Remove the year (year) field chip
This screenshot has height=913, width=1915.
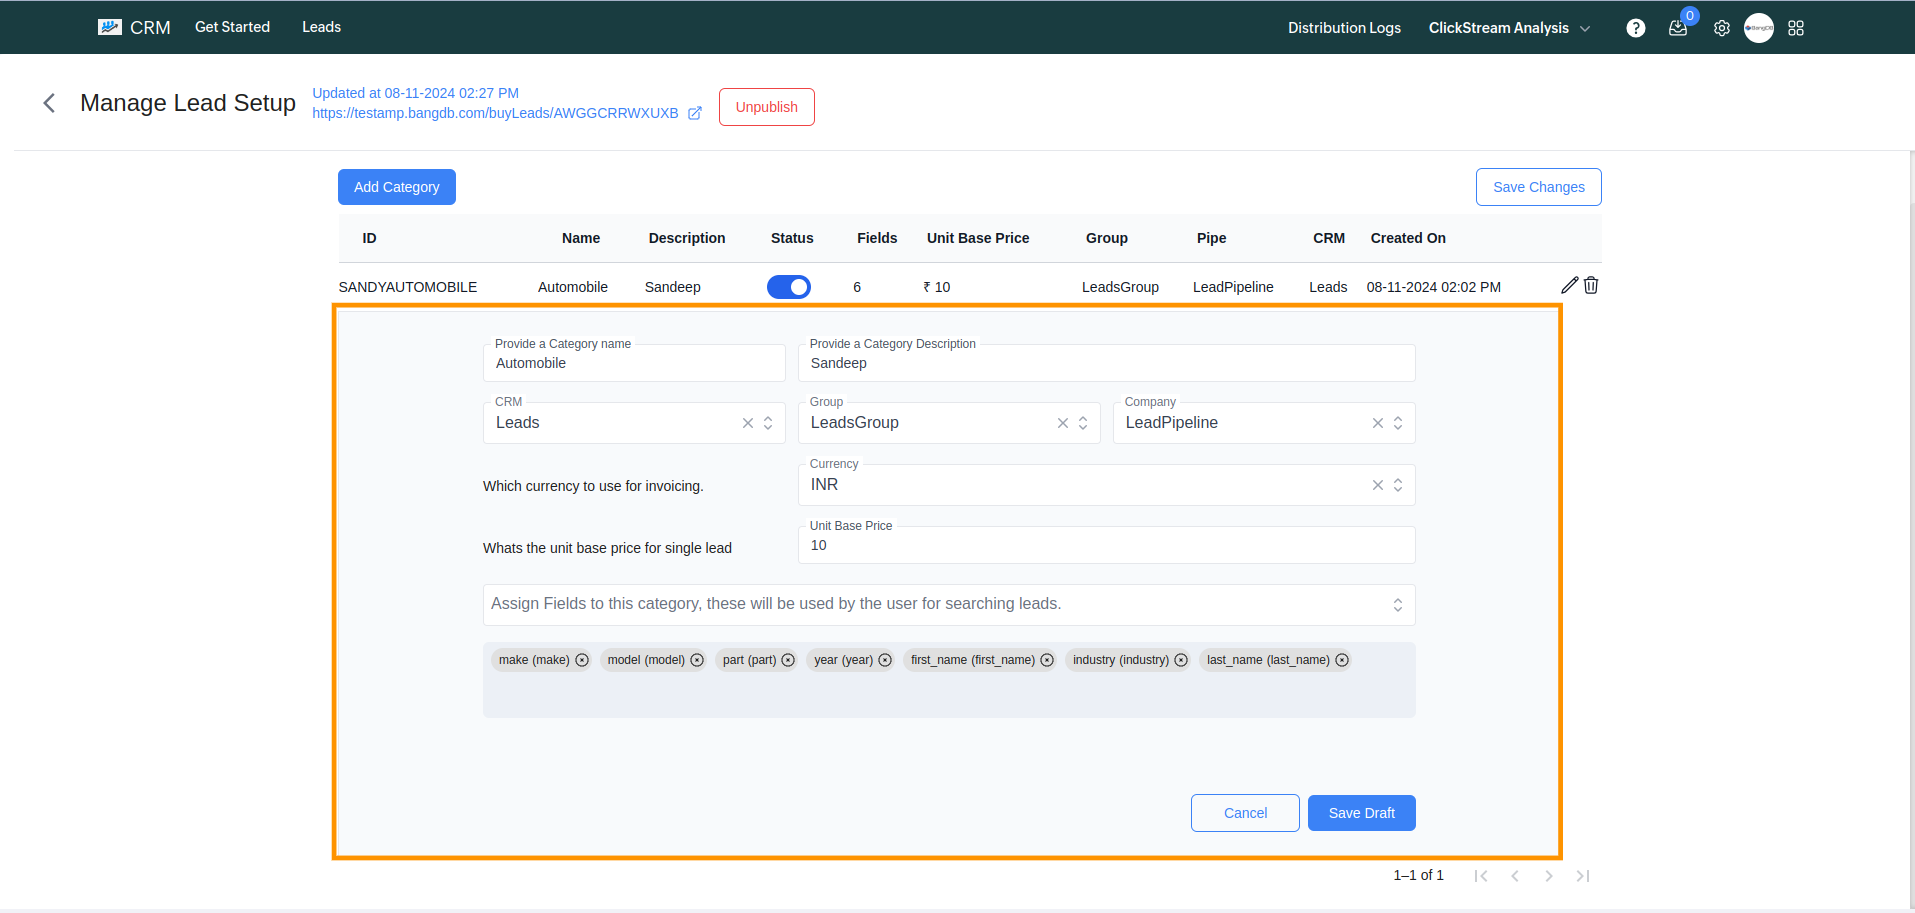pos(885,660)
